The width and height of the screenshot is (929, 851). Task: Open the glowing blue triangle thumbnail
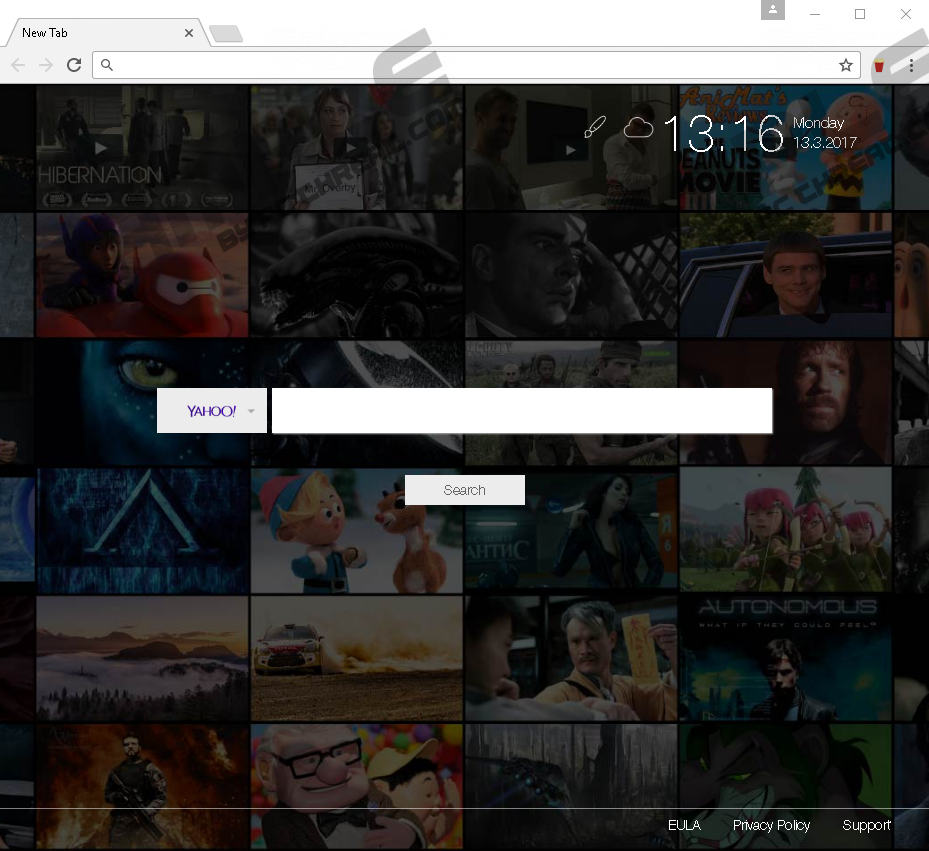(142, 530)
